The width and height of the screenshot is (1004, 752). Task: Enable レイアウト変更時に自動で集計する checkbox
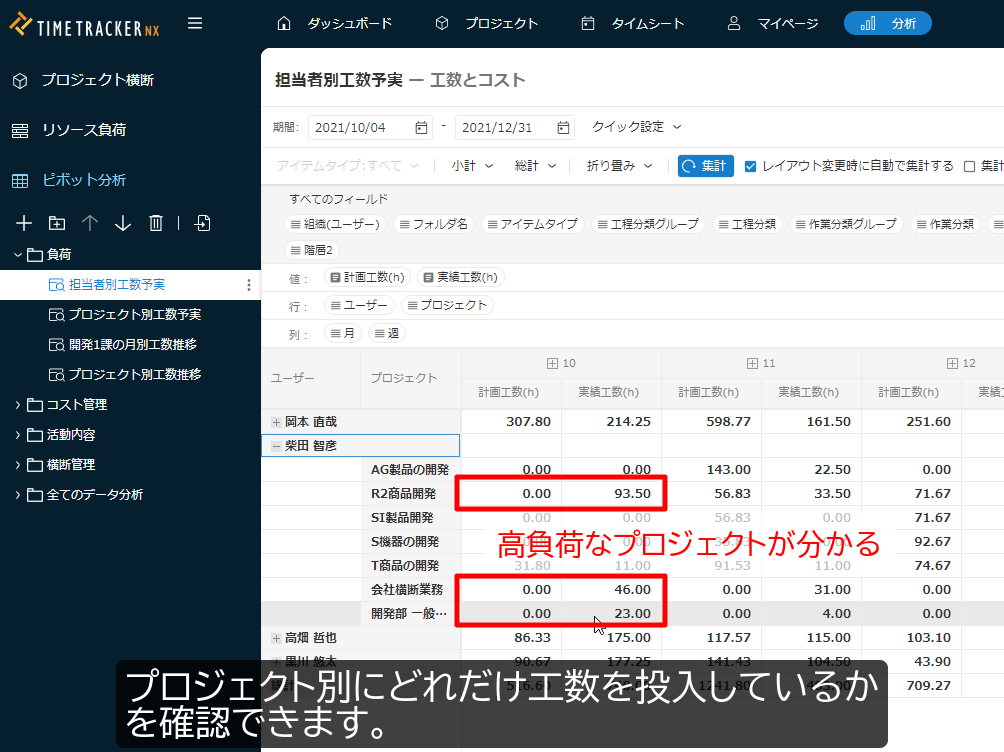[750, 166]
